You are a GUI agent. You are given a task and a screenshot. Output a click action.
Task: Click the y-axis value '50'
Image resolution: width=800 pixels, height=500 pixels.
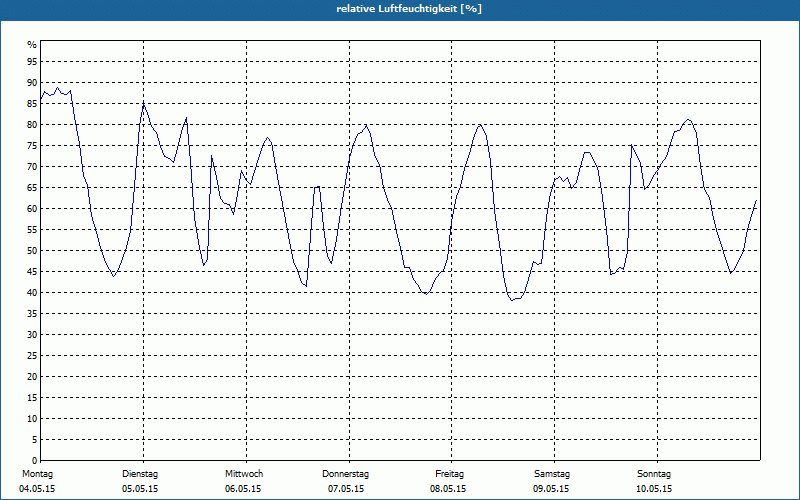32,251
